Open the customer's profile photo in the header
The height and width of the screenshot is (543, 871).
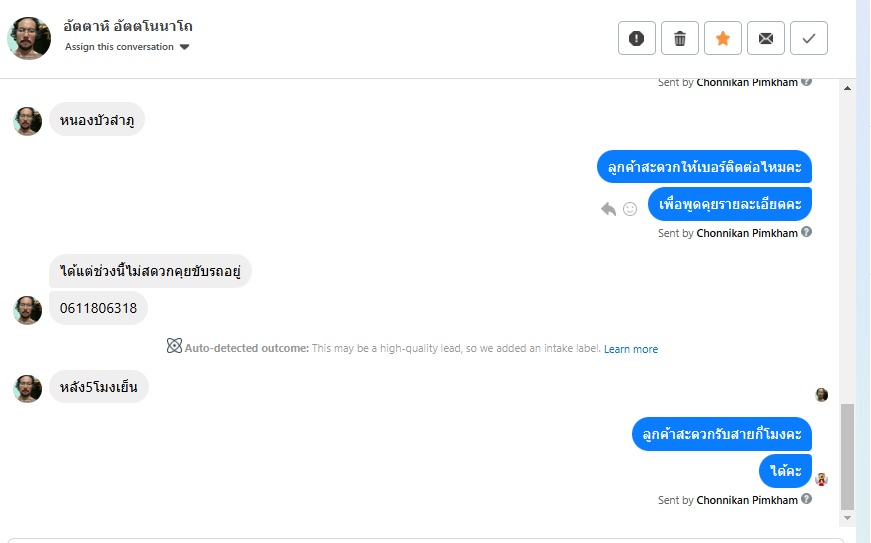pyautogui.click(x=29, y=38)
